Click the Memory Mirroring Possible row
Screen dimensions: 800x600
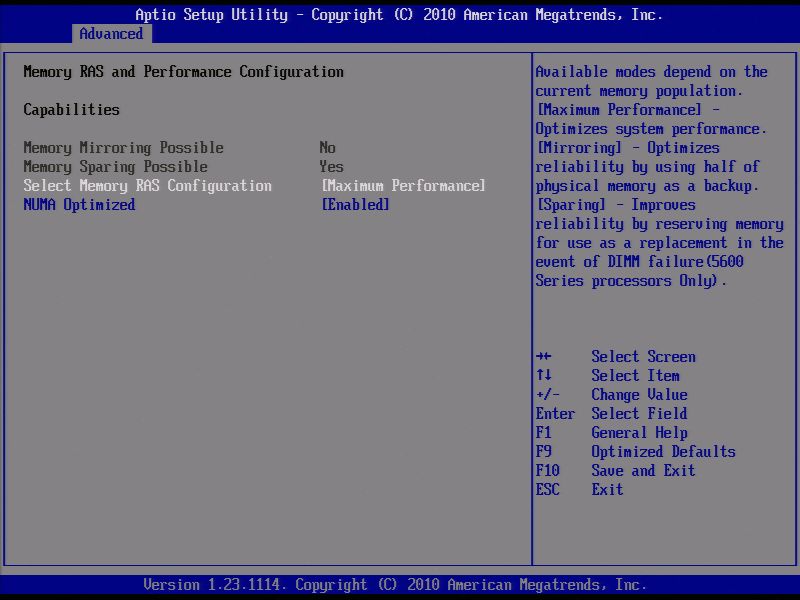(x=120, y=147)
